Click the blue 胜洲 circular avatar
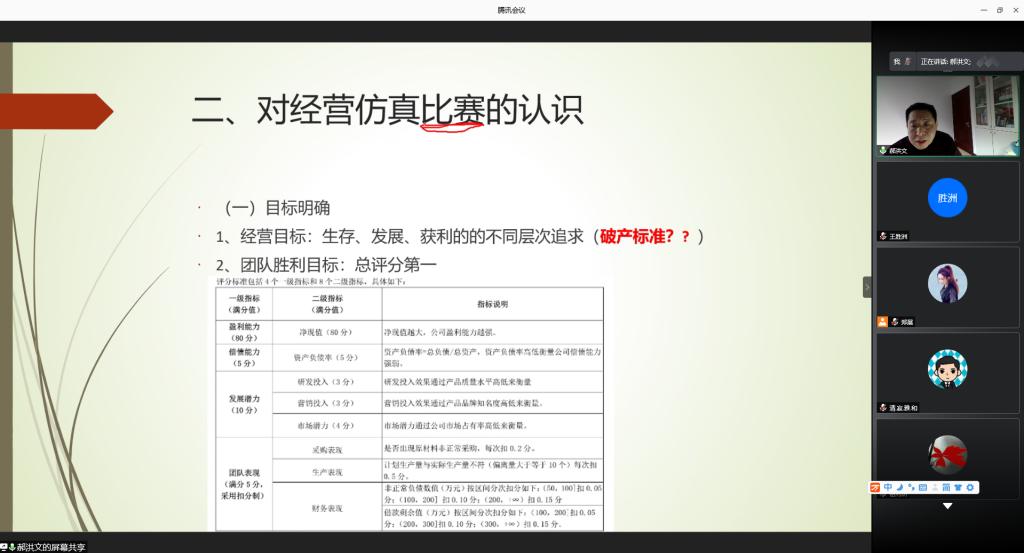Image resolution: width=1024 pixels, height=553 pixels. [x=947, y=198]
